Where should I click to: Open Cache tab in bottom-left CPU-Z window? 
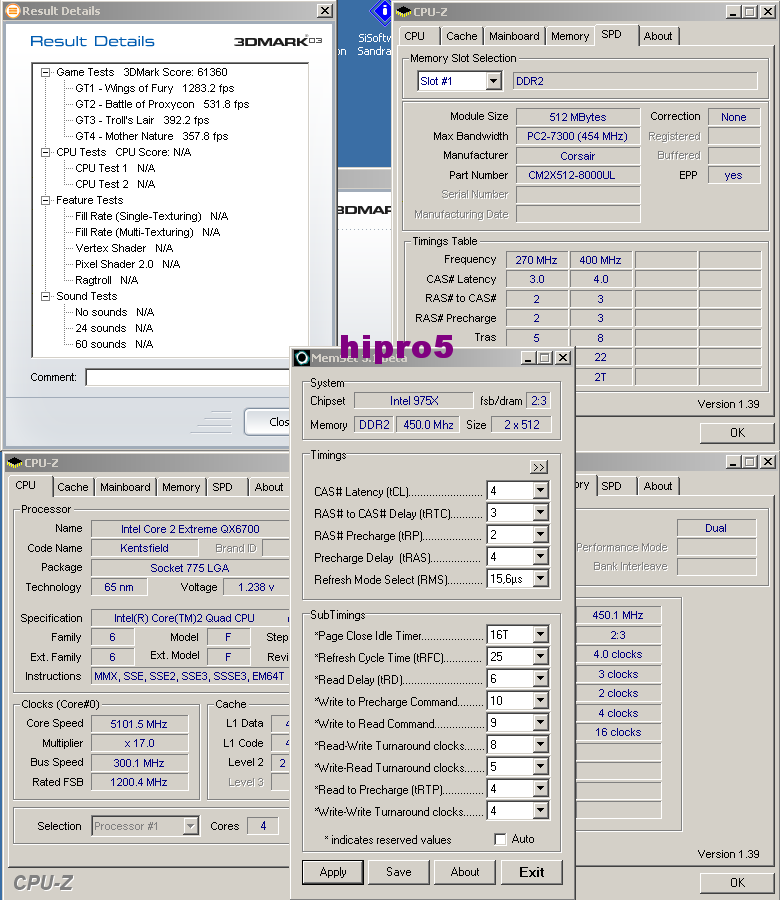point(73,487)
